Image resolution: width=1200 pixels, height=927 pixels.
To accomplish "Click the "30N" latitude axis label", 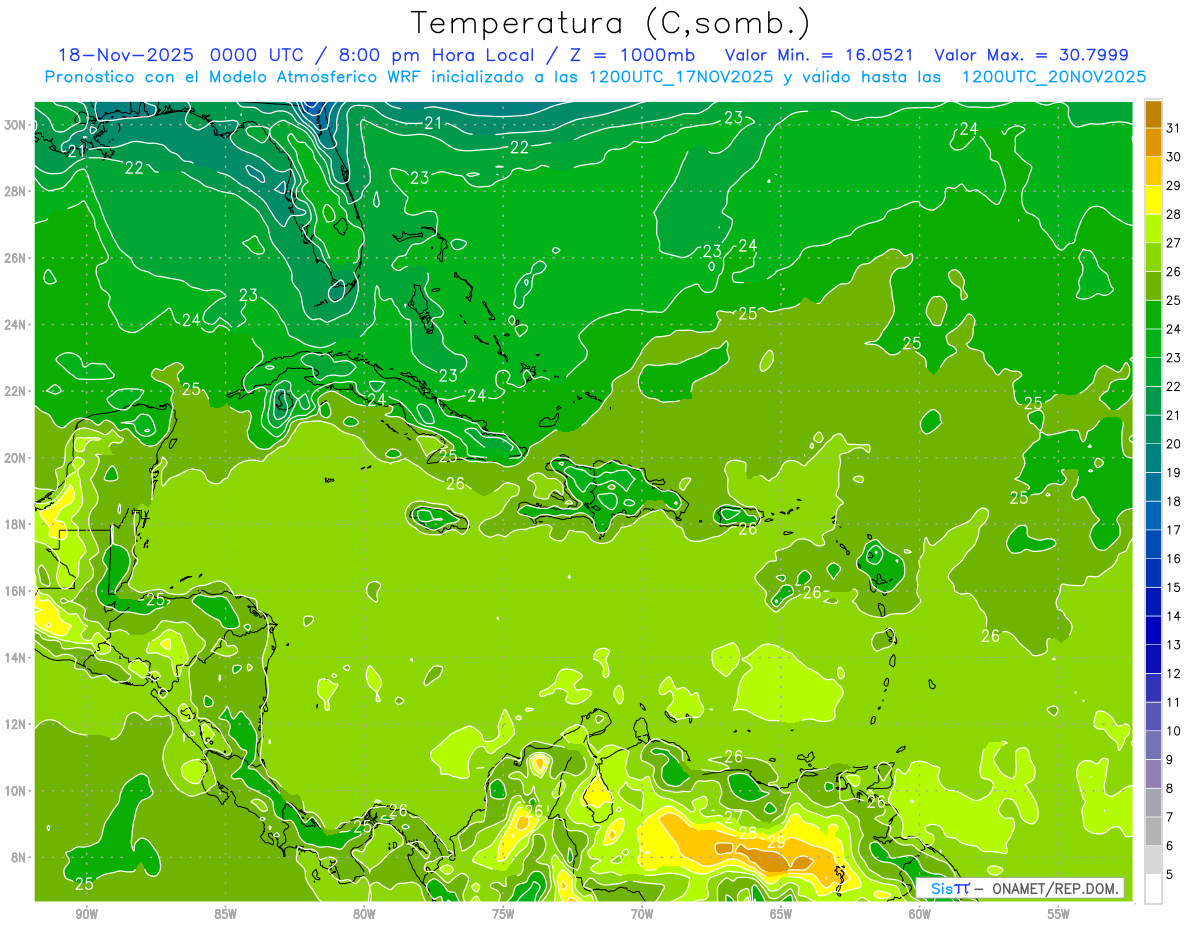I will 15,124.
